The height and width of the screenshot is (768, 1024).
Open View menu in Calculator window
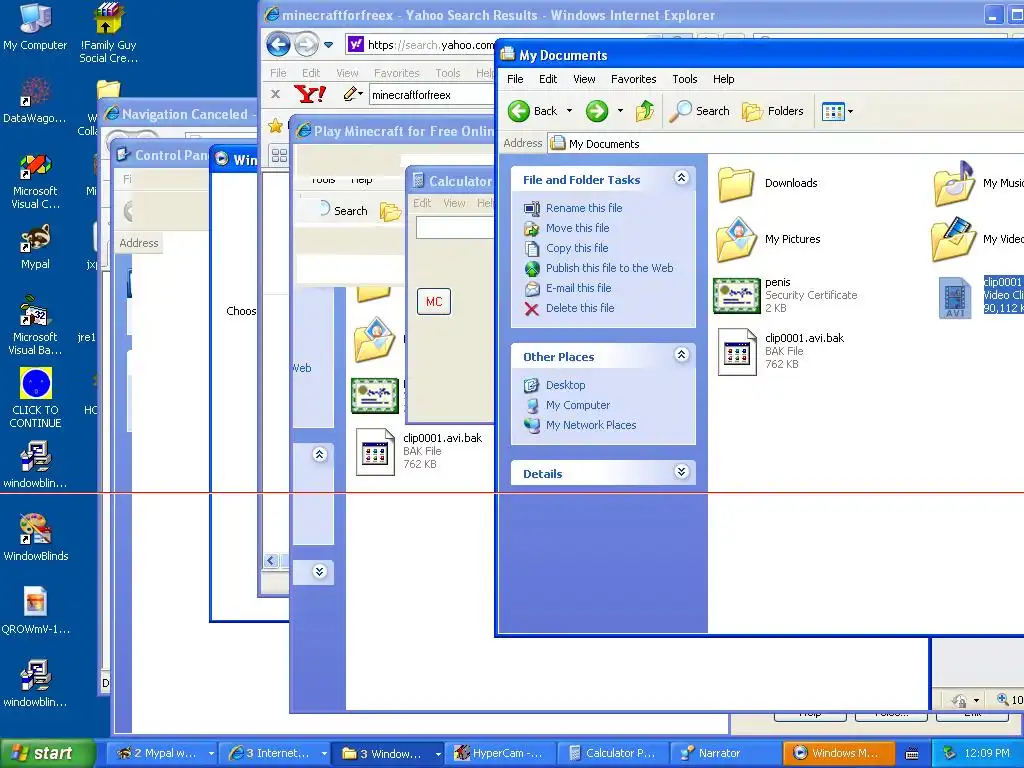coord(454,203)
